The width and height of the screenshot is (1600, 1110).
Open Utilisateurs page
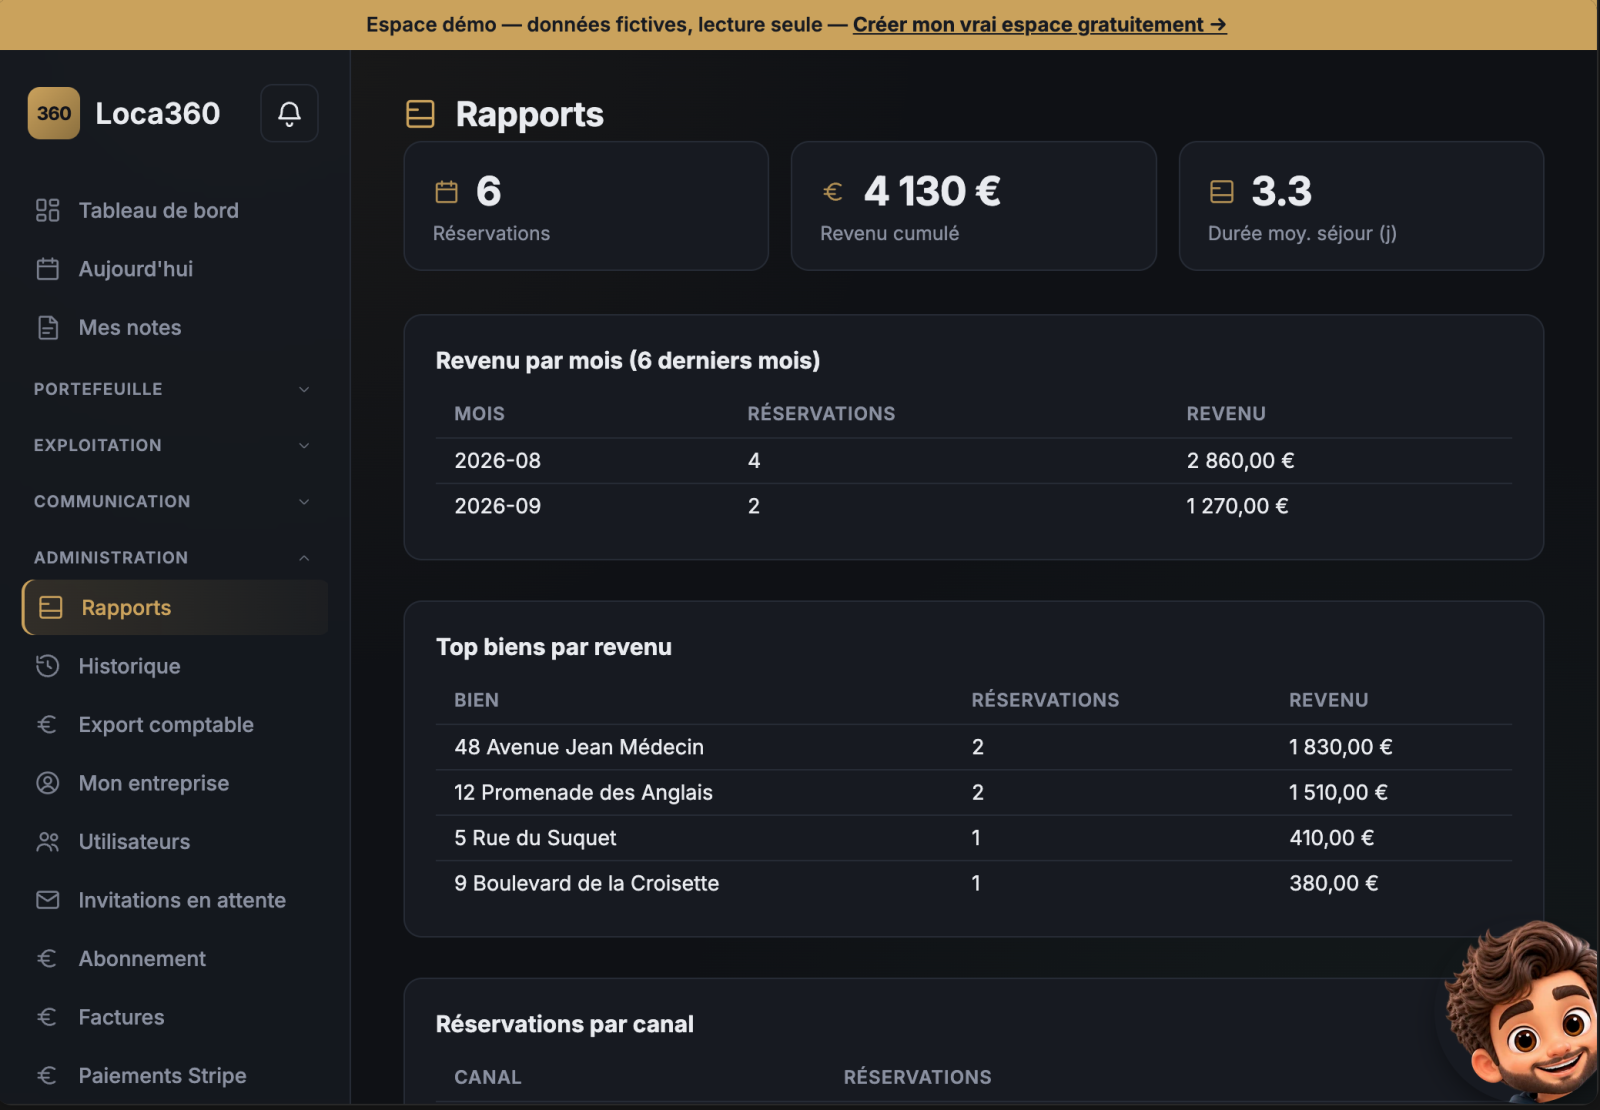(x=175, y=842)
